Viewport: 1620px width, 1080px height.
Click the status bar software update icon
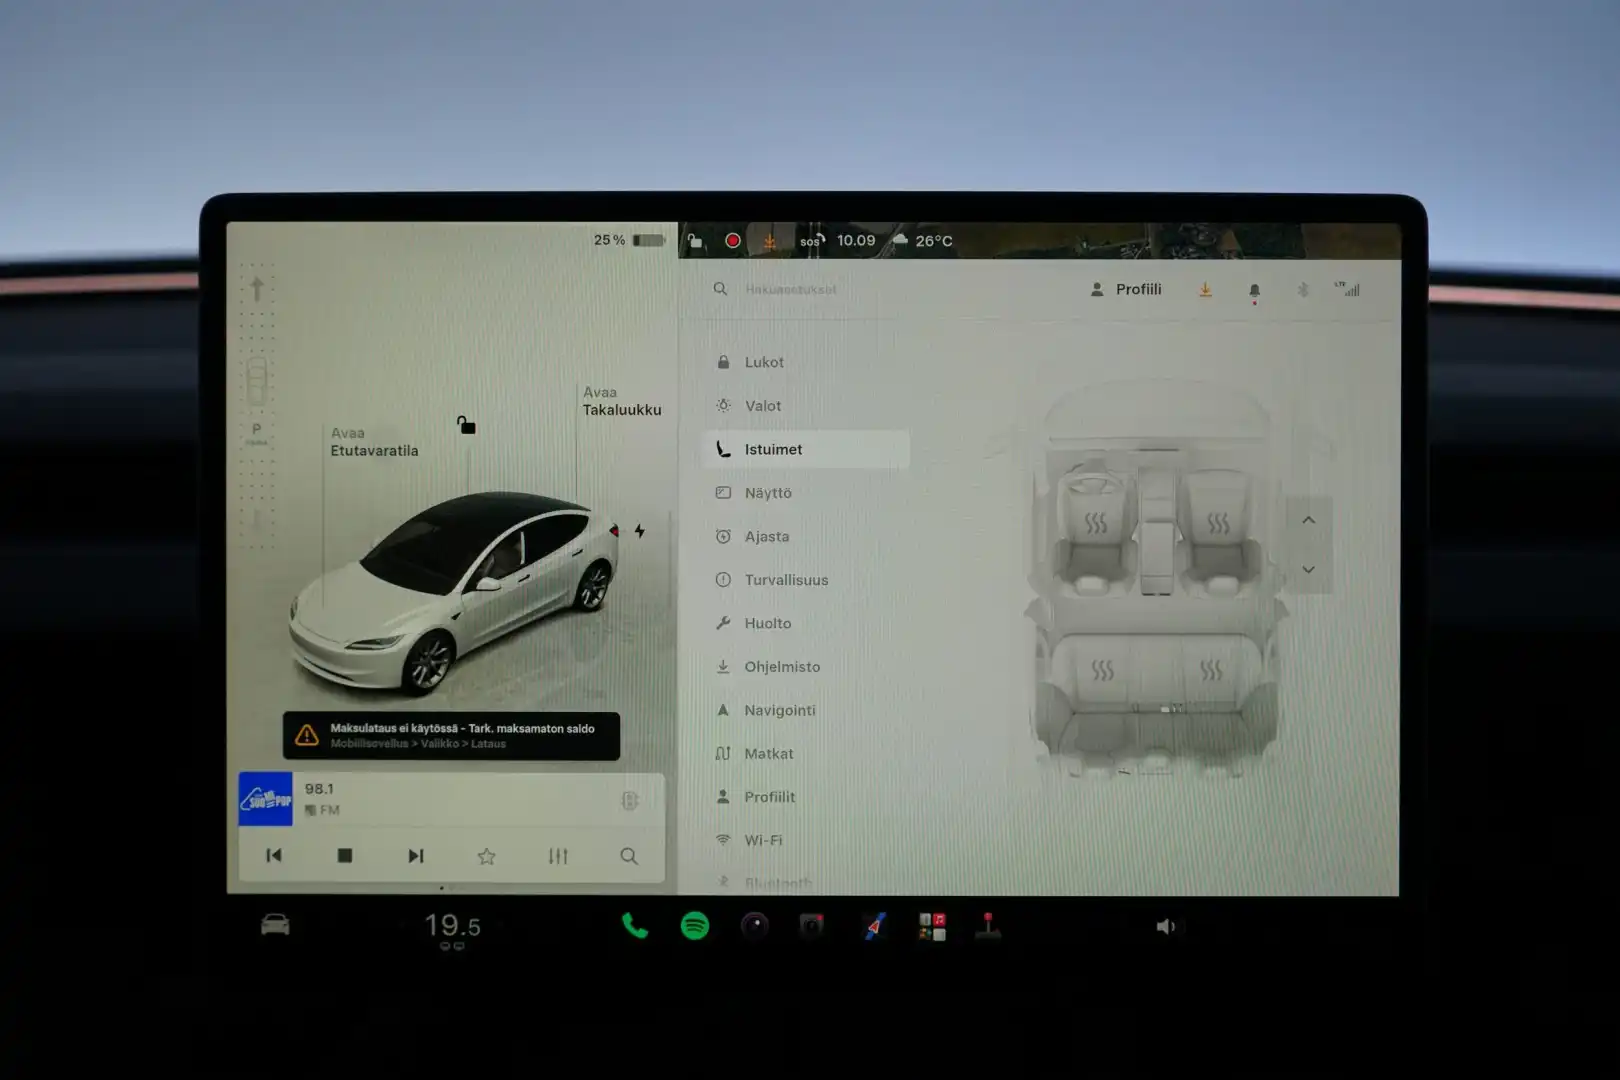pos(770,241)
